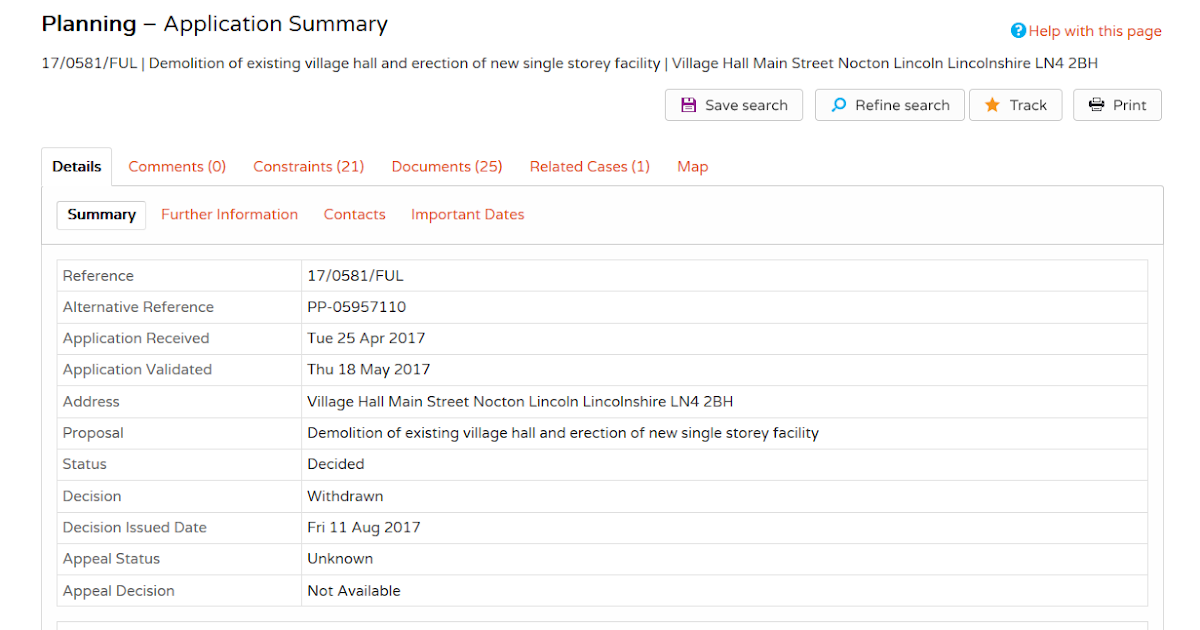
Task: Open Help with this page link
Action: point(1094,30)
